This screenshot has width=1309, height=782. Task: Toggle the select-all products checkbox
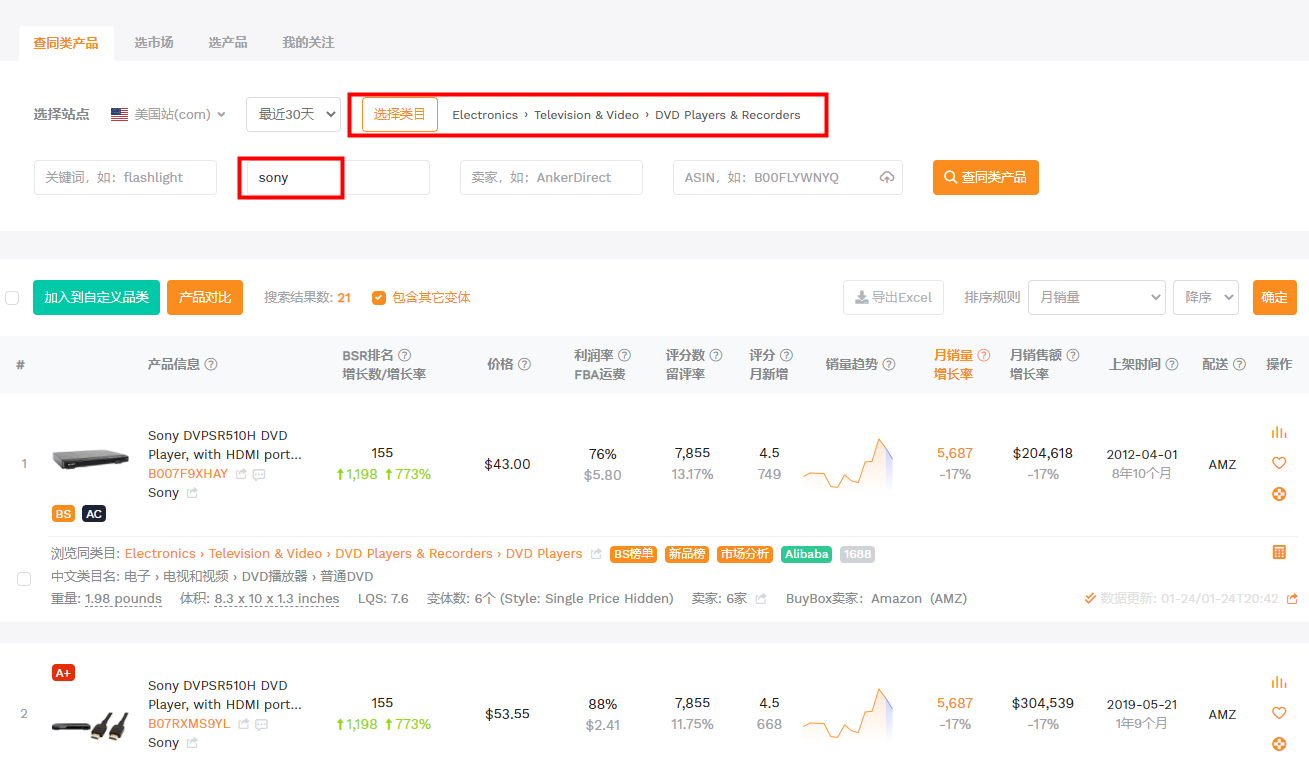pyautogui.click(x=12, y=298)
